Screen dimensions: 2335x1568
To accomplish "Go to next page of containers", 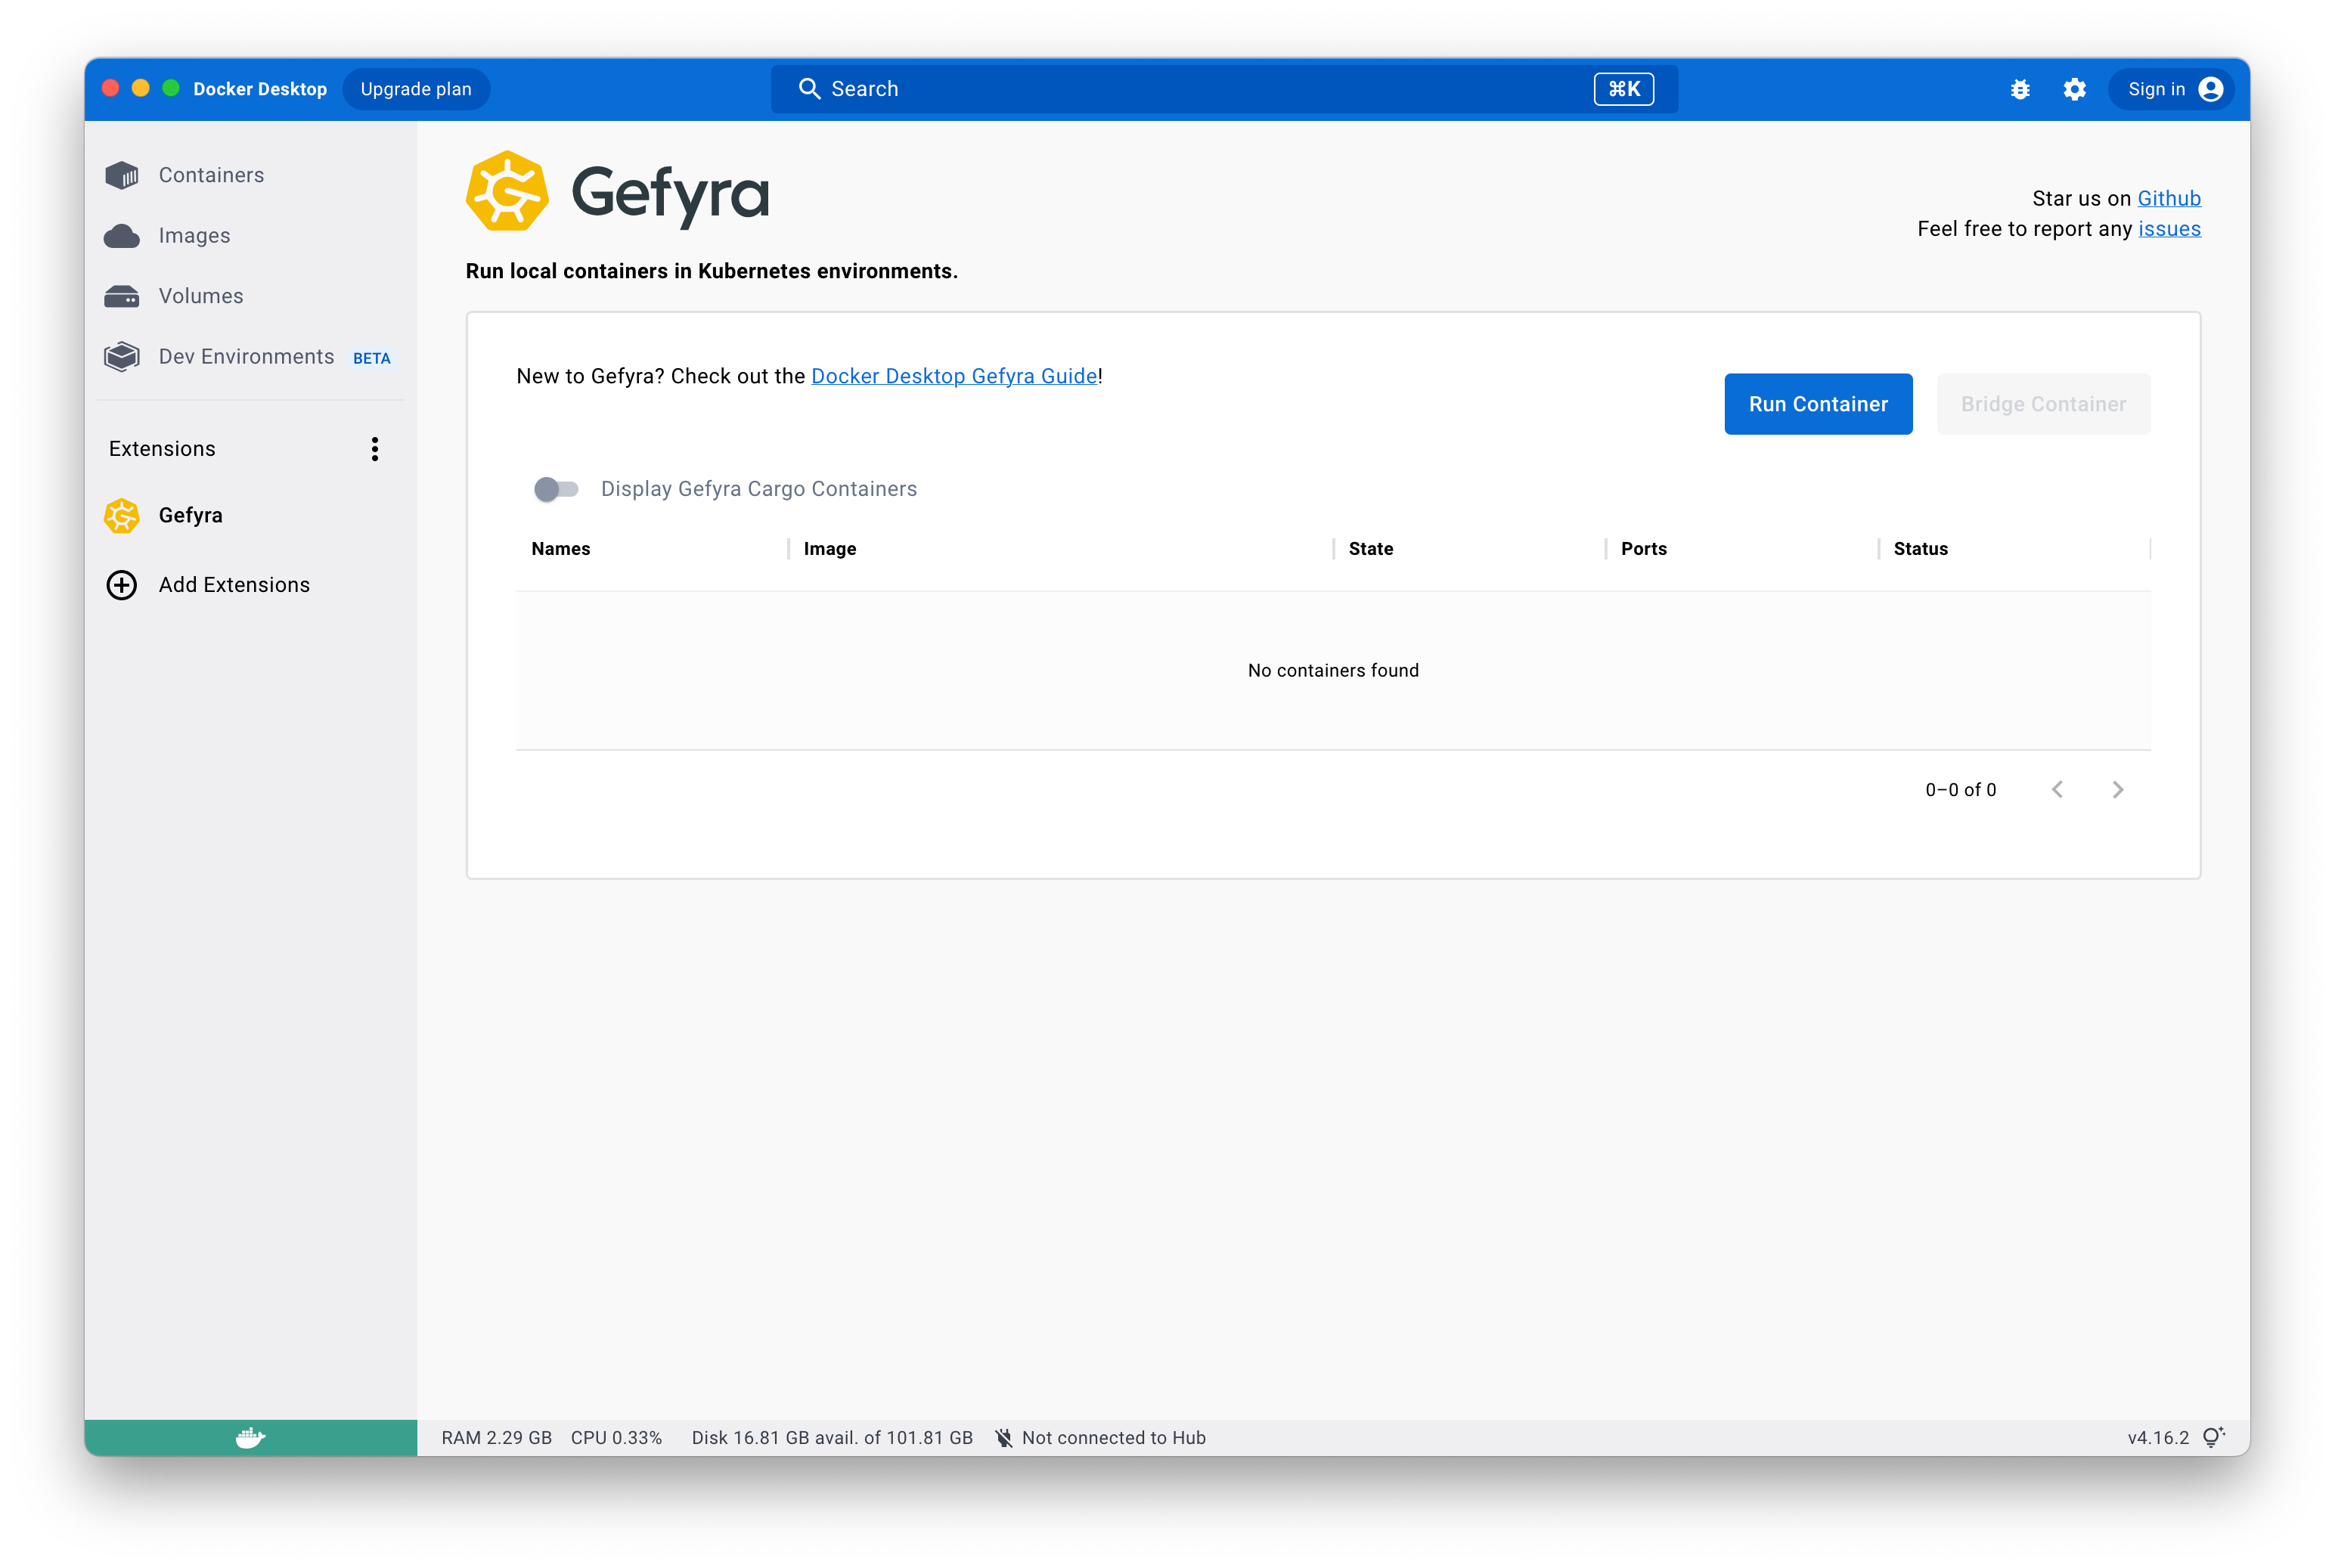I will [2118, 789].
